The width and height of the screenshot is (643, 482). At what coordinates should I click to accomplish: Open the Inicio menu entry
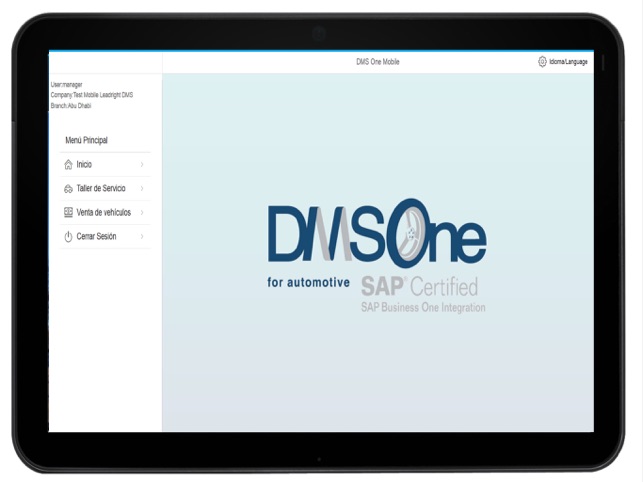point(105,164)
